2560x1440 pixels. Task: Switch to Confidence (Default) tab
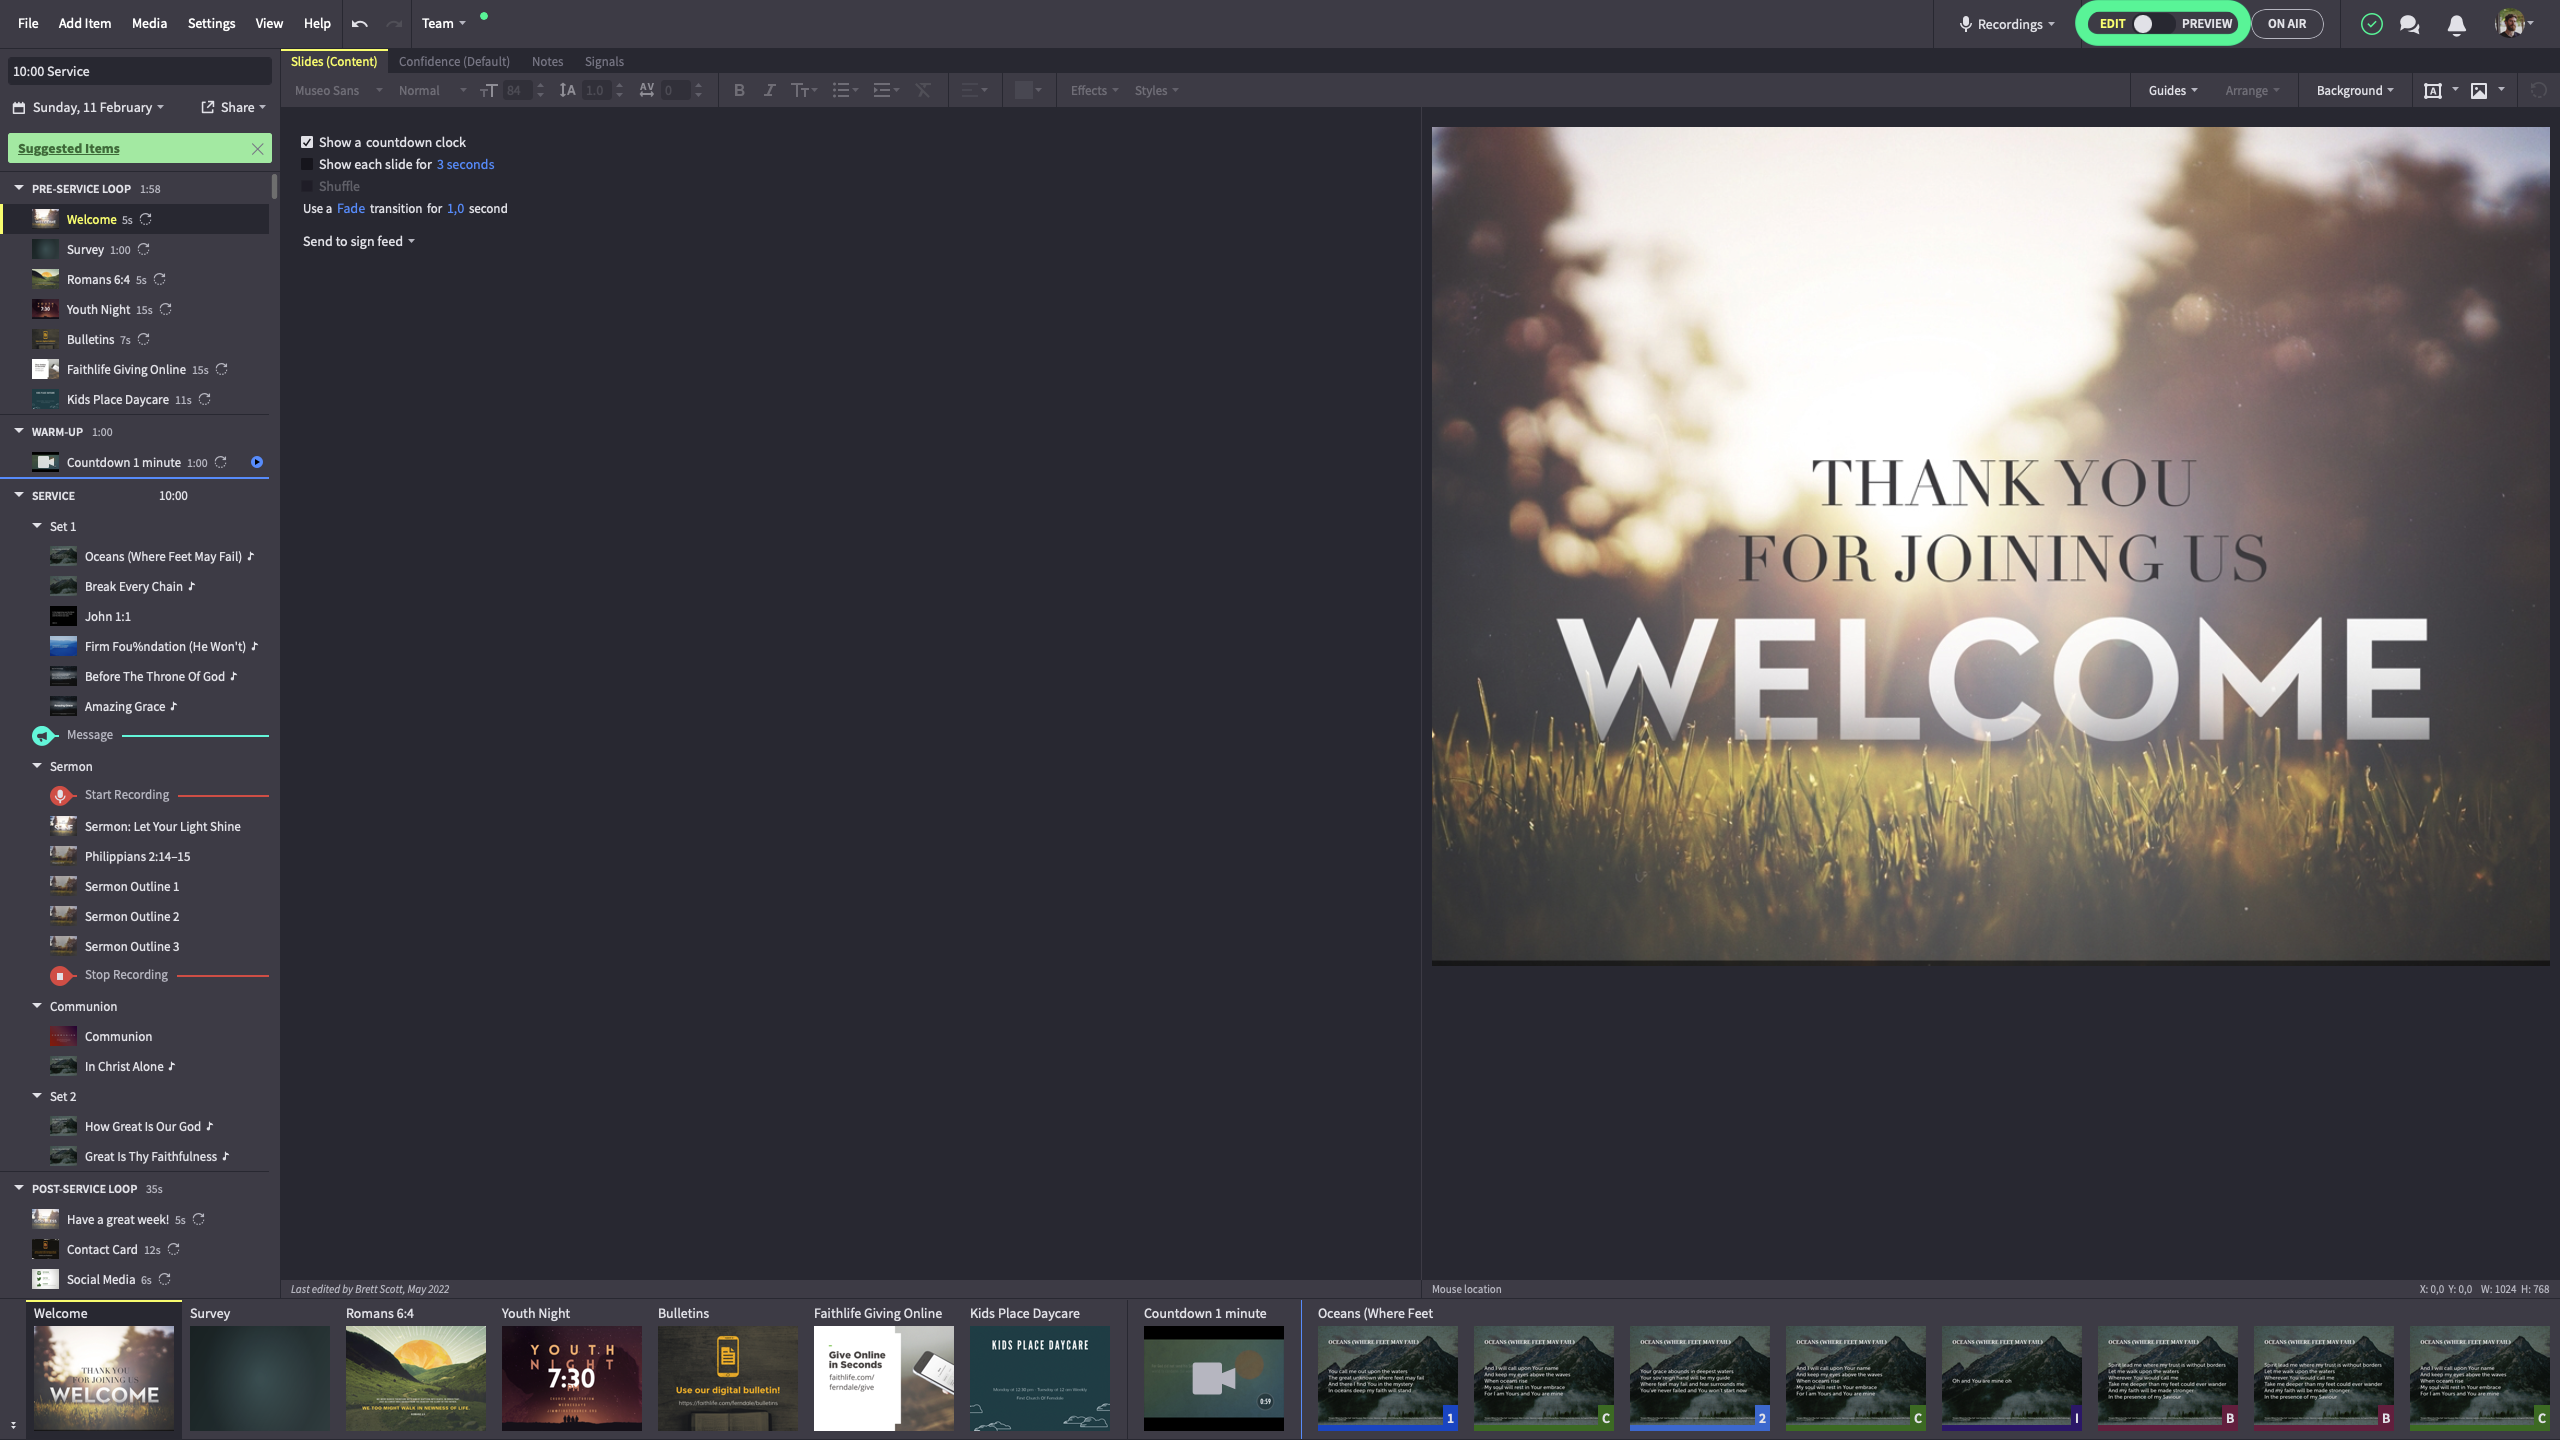454,61
